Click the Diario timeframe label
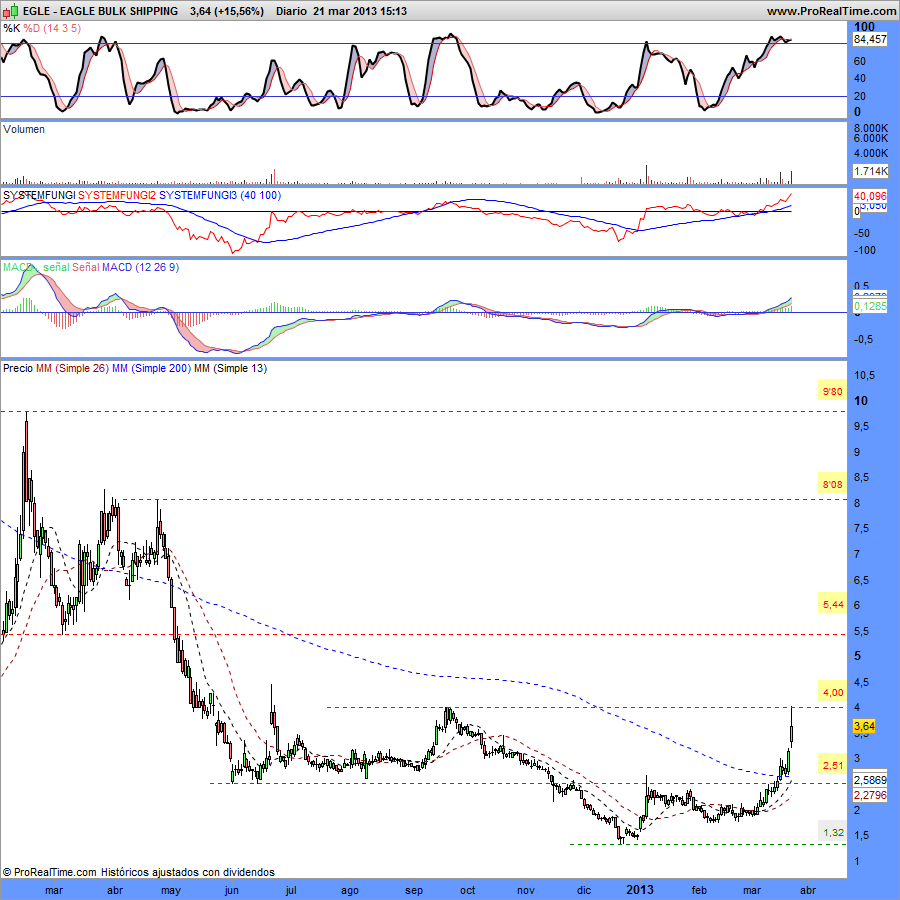 291,11
